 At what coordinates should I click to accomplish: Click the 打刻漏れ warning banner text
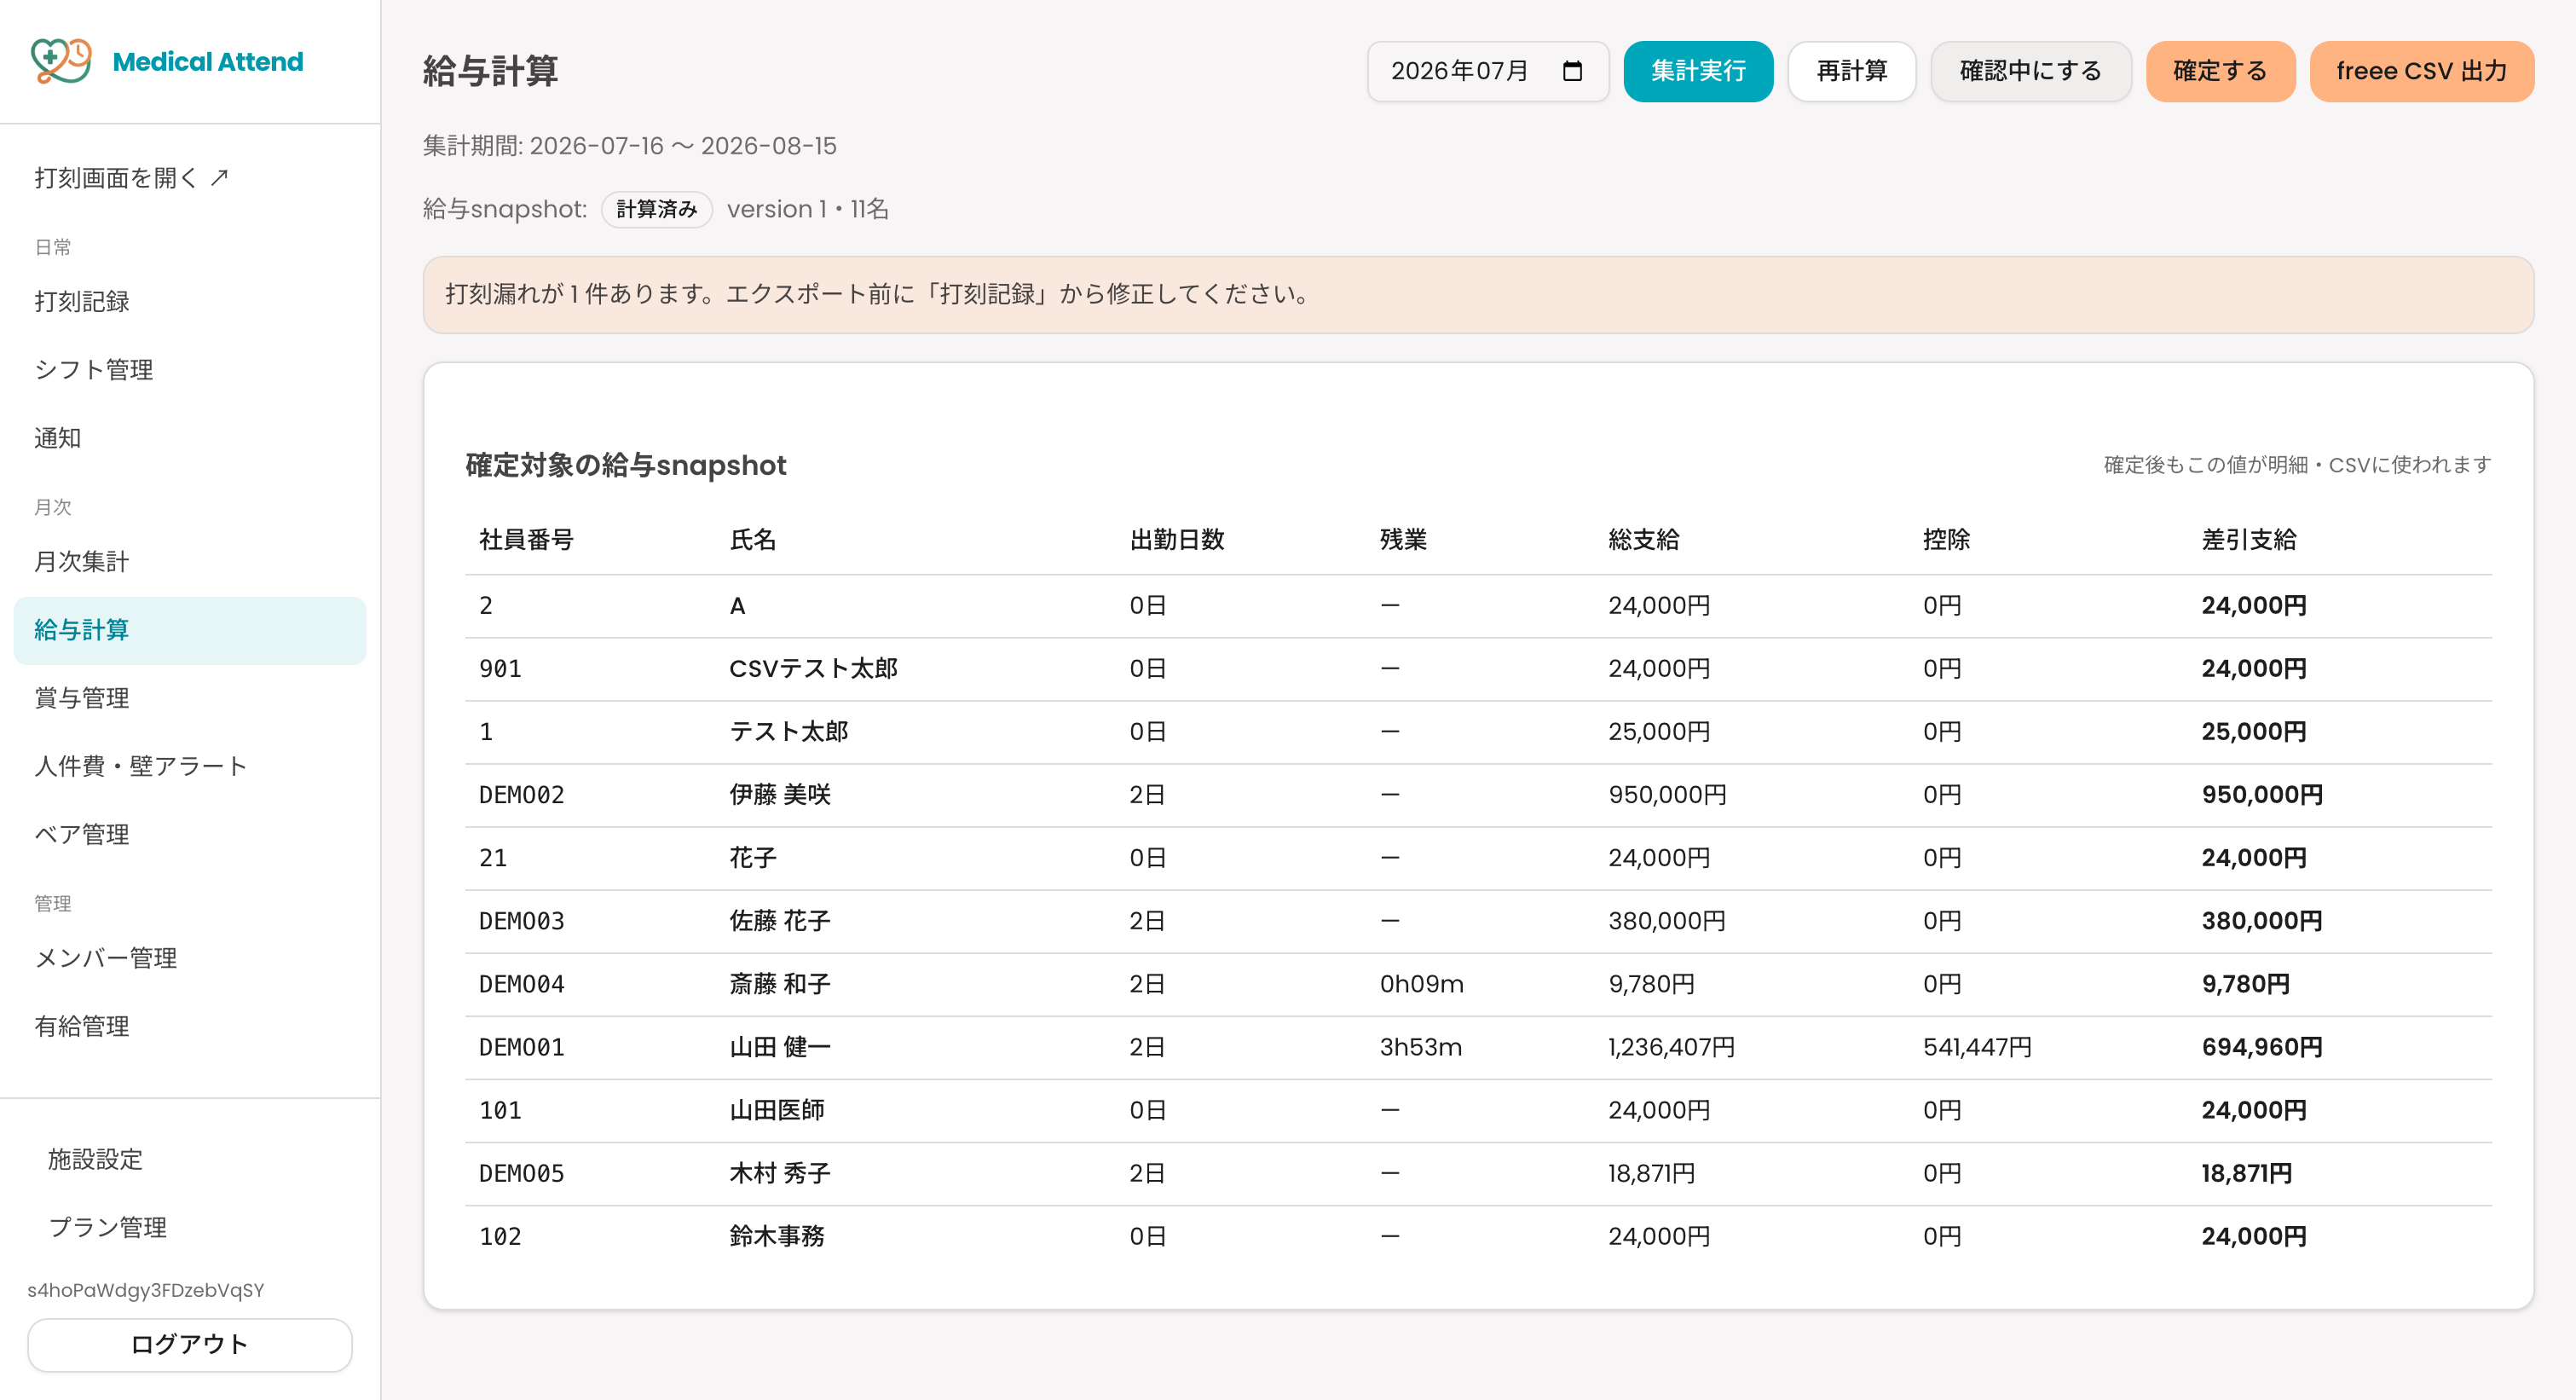pyautogui.click(x=880, y=294)
